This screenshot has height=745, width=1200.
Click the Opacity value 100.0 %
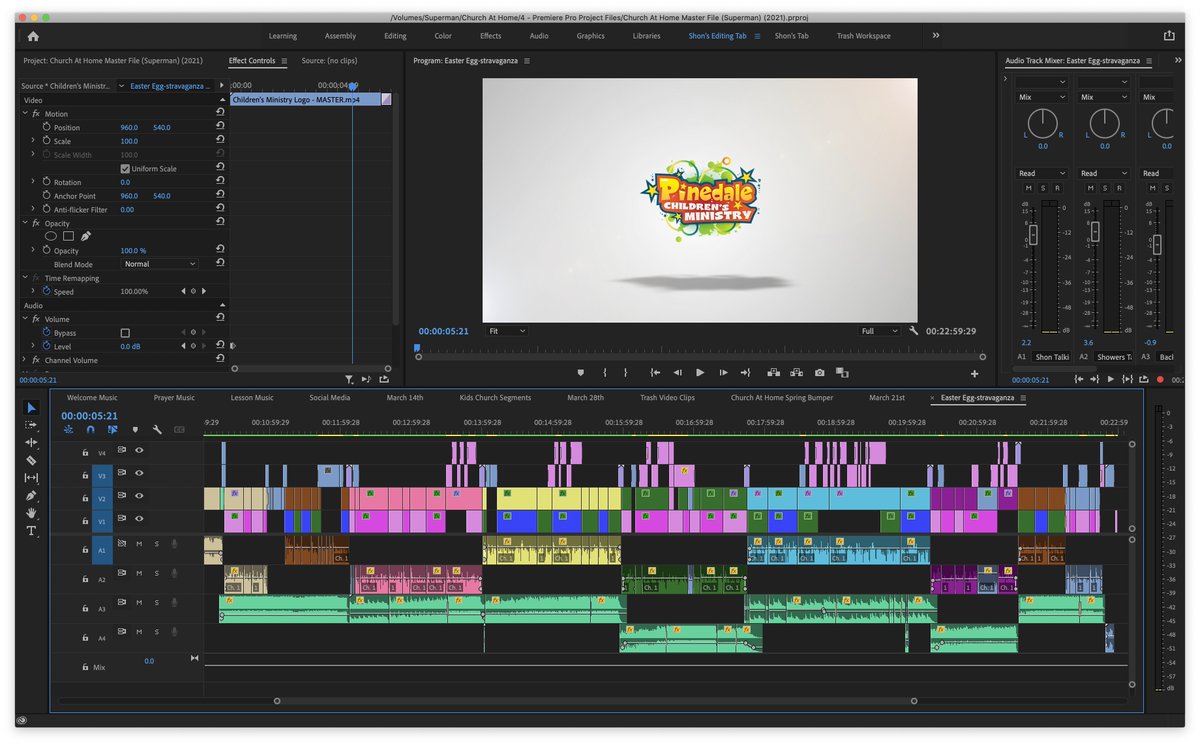pyautogui.click(x=133, y=251)
